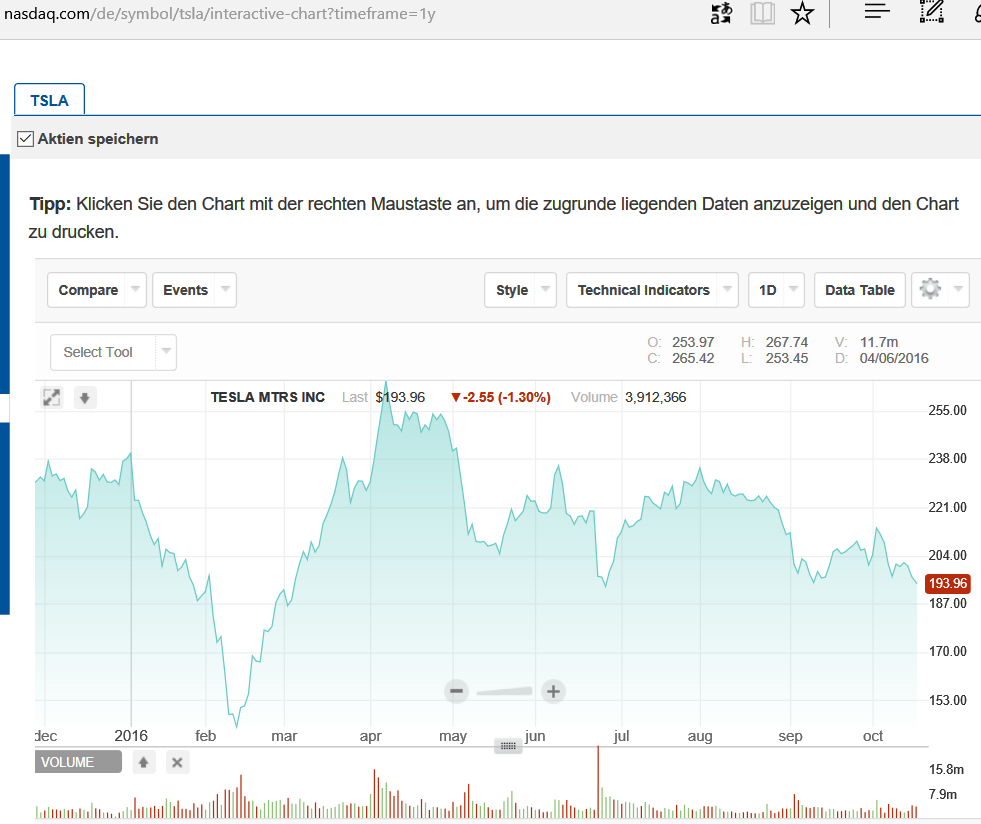Screen dimensions: 981x824
Task: Click the date value 04/06/2016
Action: (x=894, y=358)
